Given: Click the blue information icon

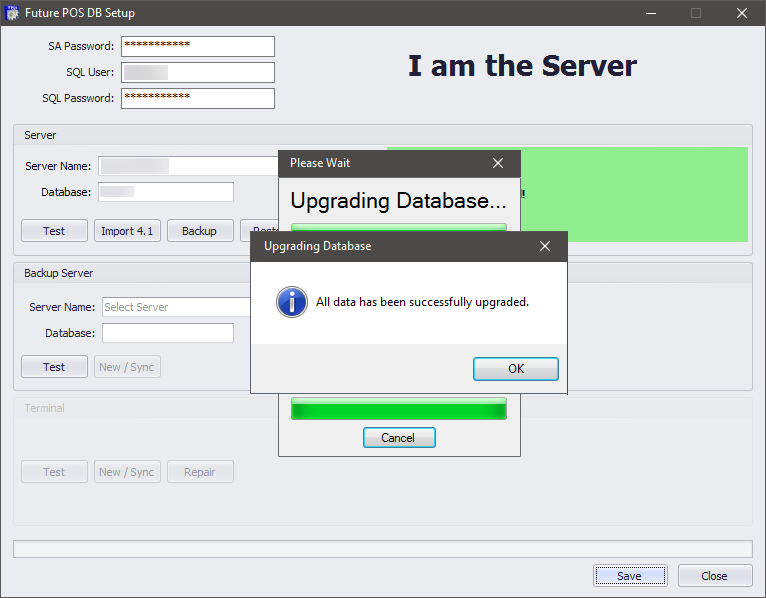Looking at the screenshot, I should coord(292,302).
